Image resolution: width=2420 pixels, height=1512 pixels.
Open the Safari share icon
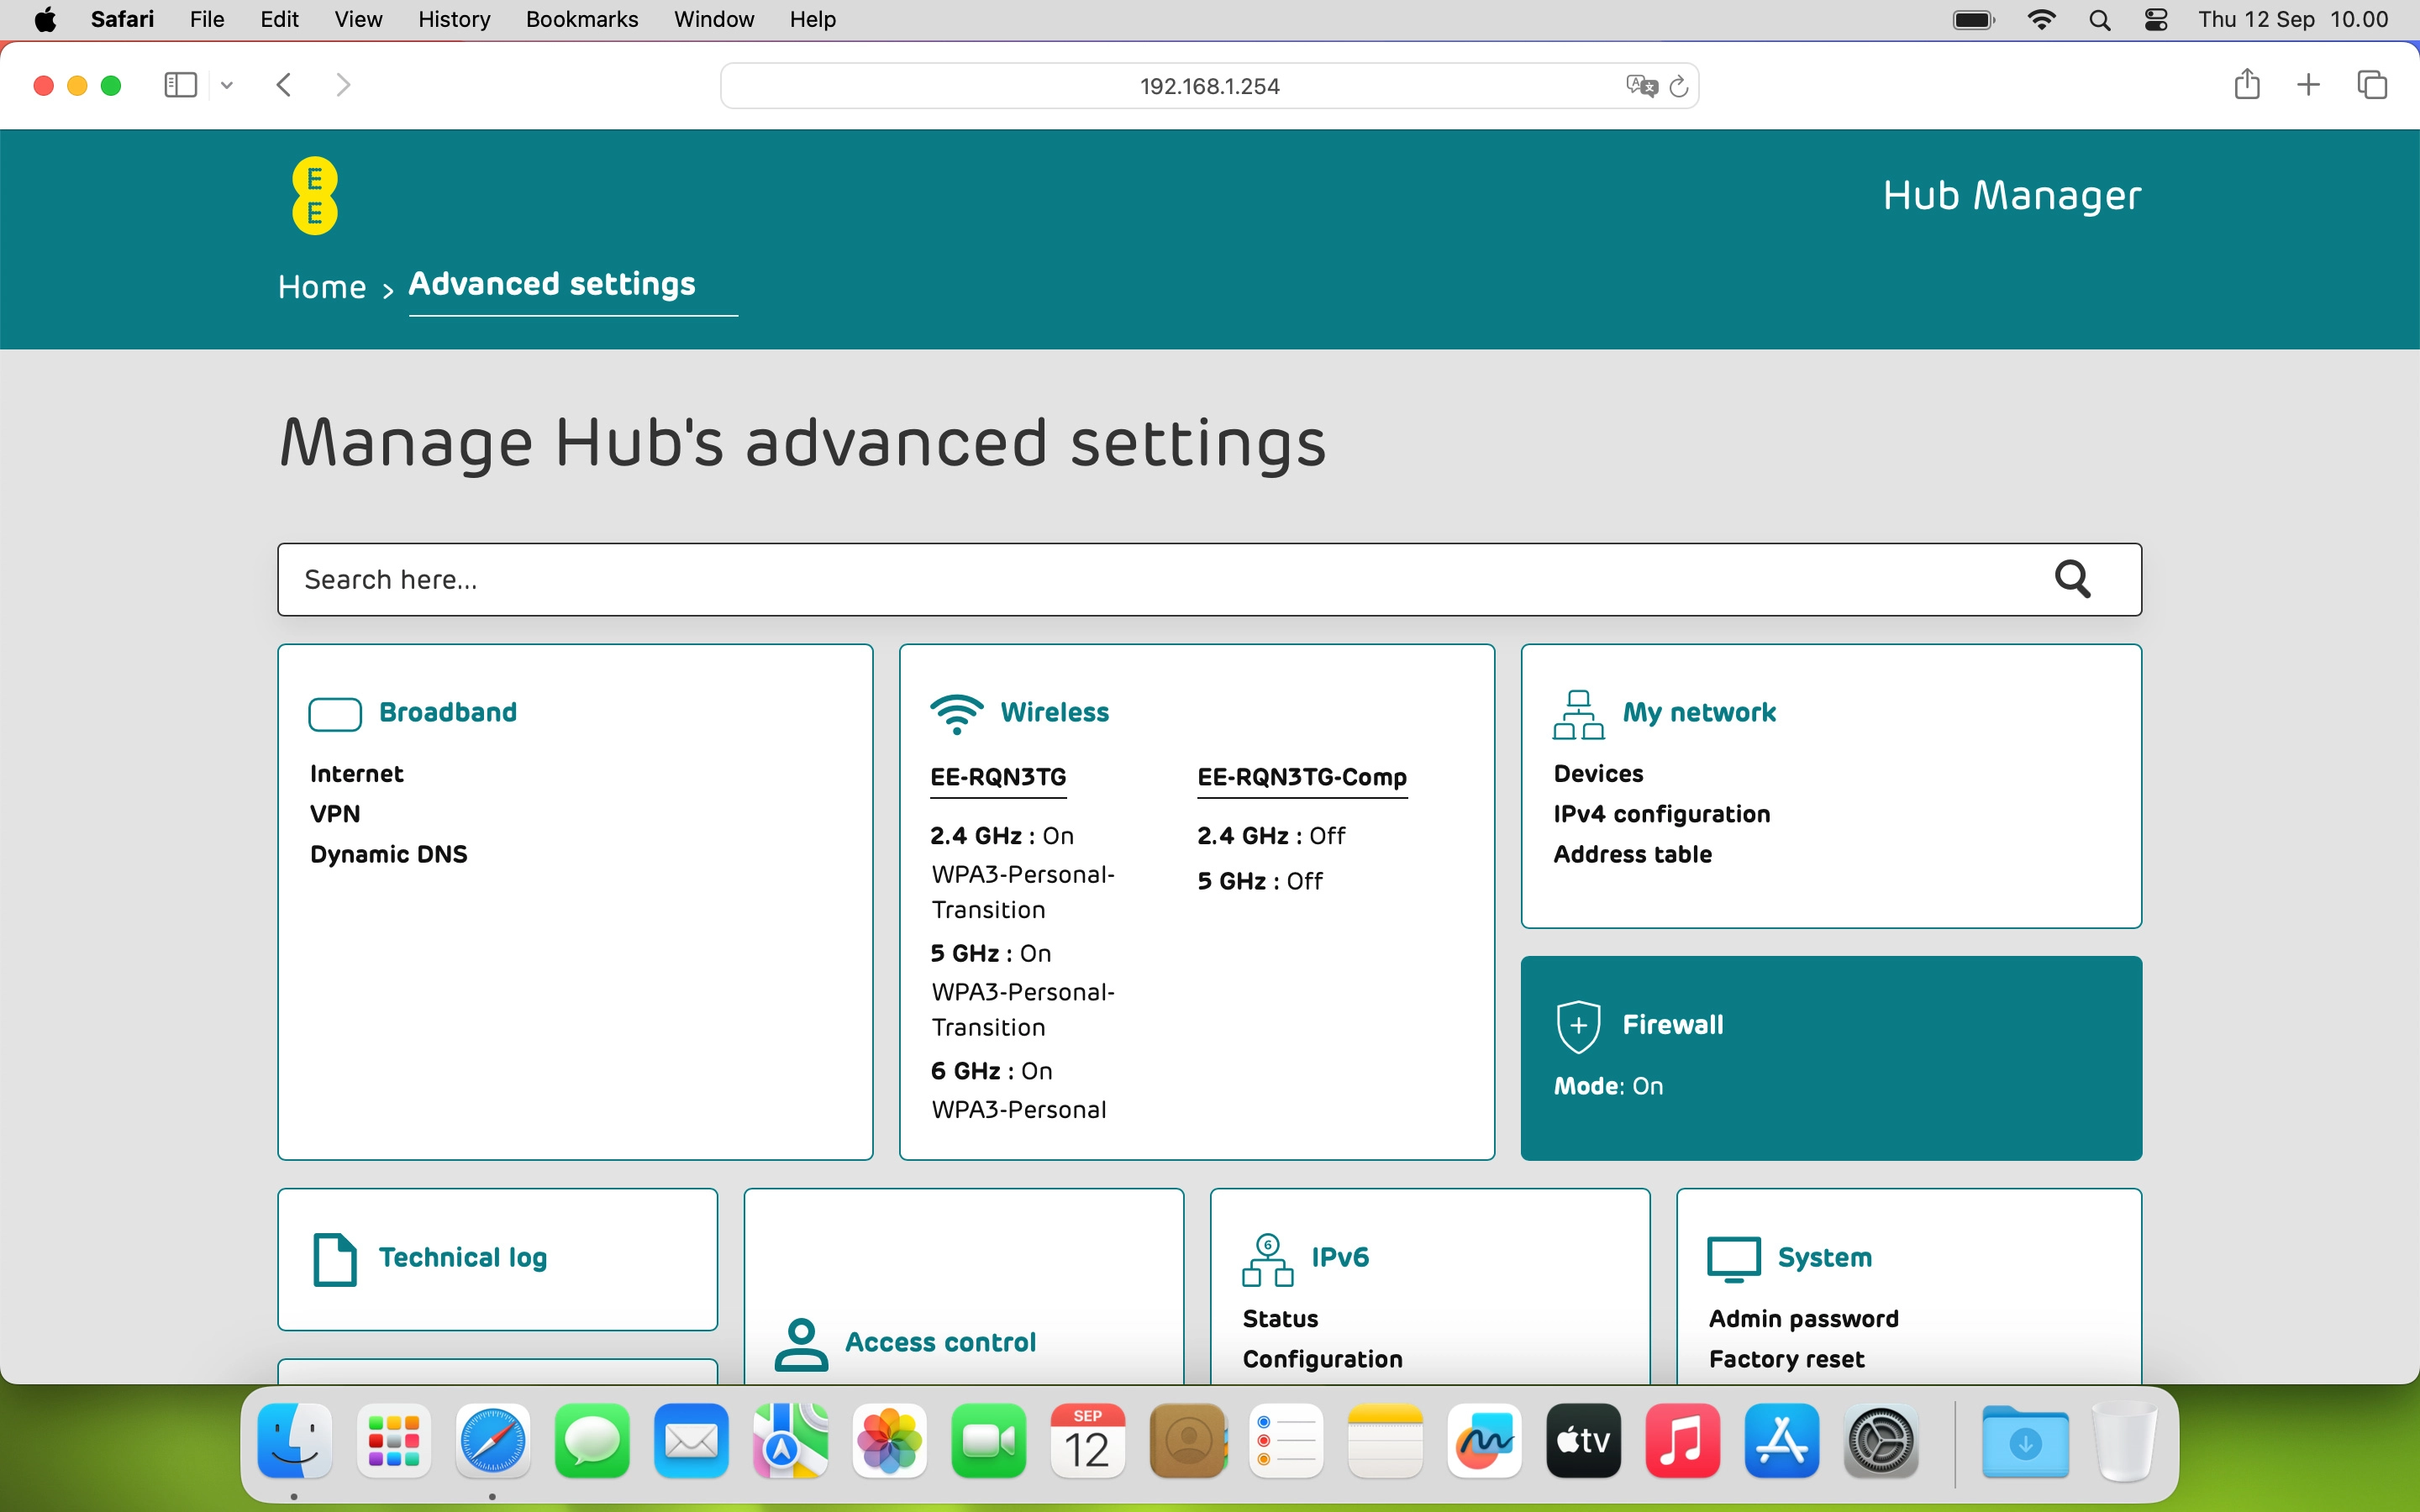[x=2246, y=85]
